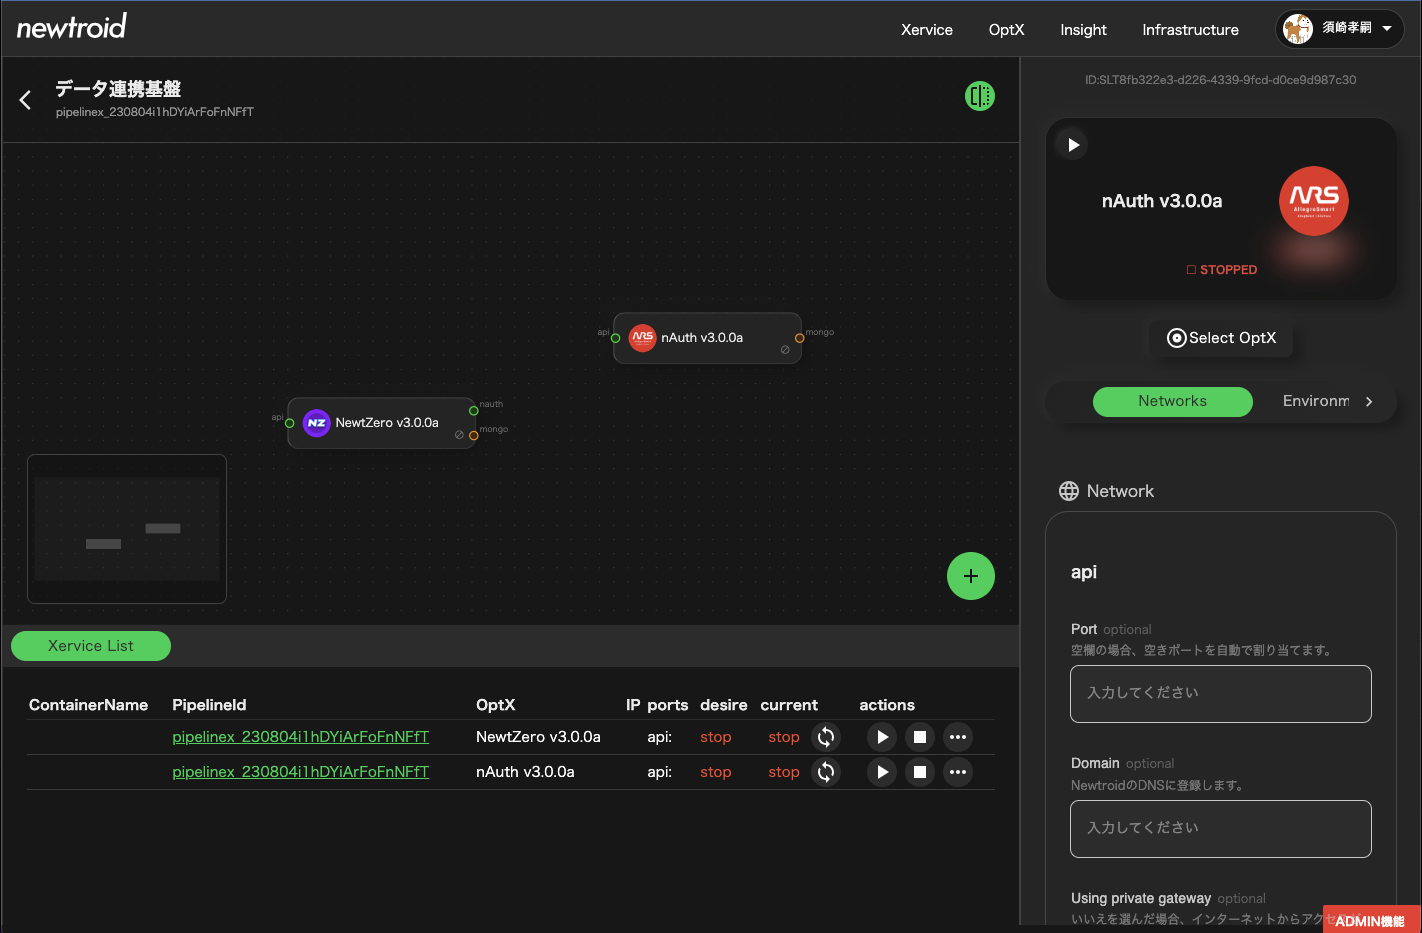Open more actions for the nAuth row
1422x933 pixels.
(958, 772)
